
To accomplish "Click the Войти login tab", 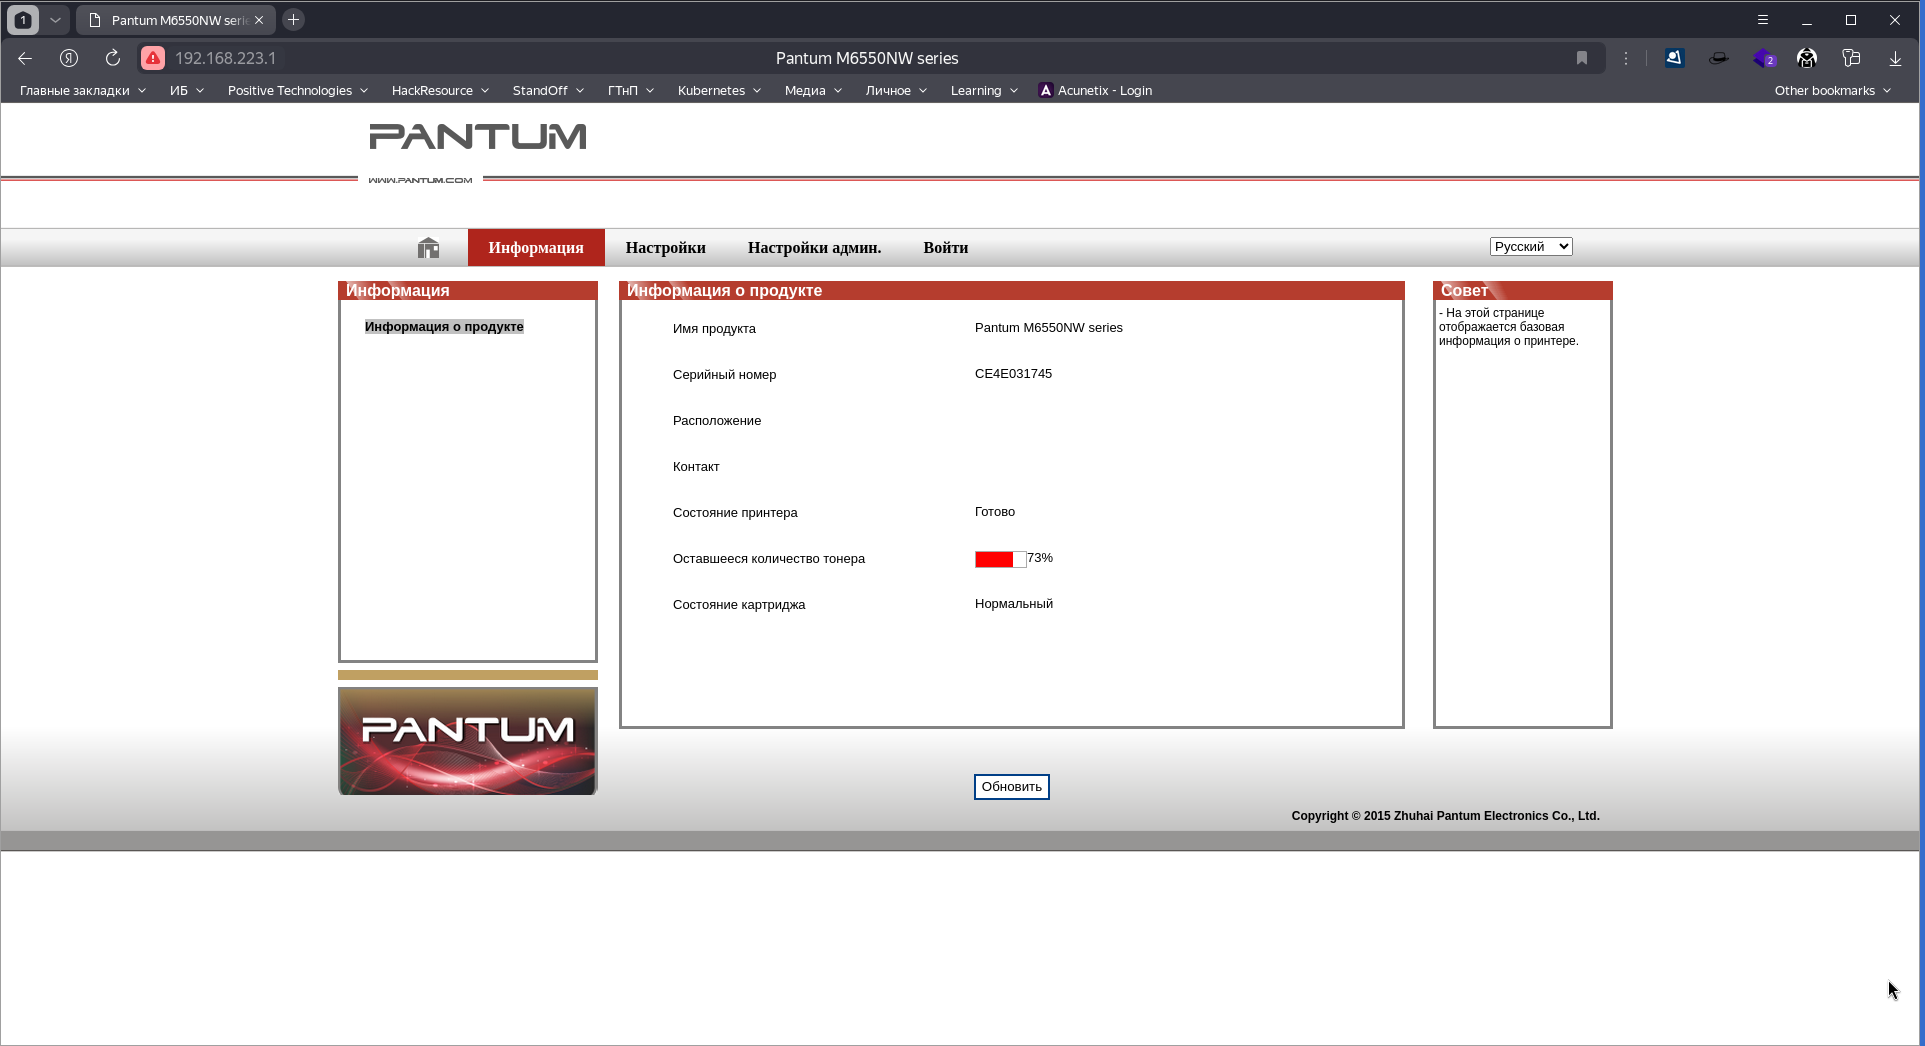I will [946, 248].
